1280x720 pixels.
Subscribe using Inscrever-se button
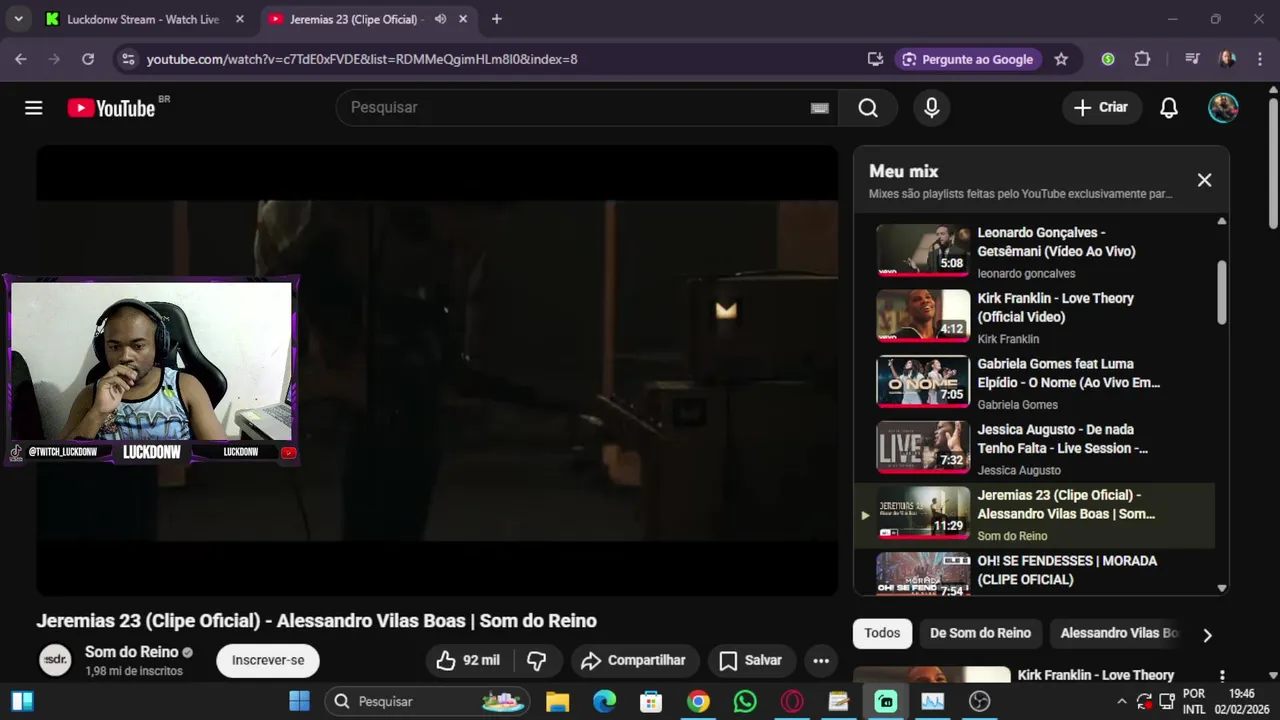click(x=268, y=660)
